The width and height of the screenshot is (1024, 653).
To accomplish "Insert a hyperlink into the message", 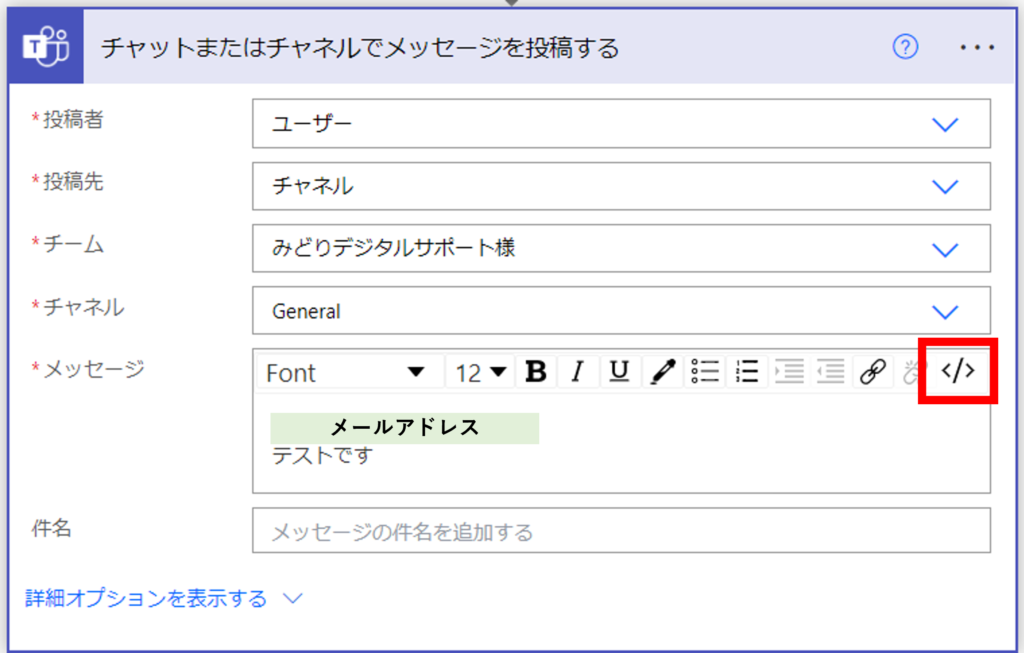I will pos(873,371).
